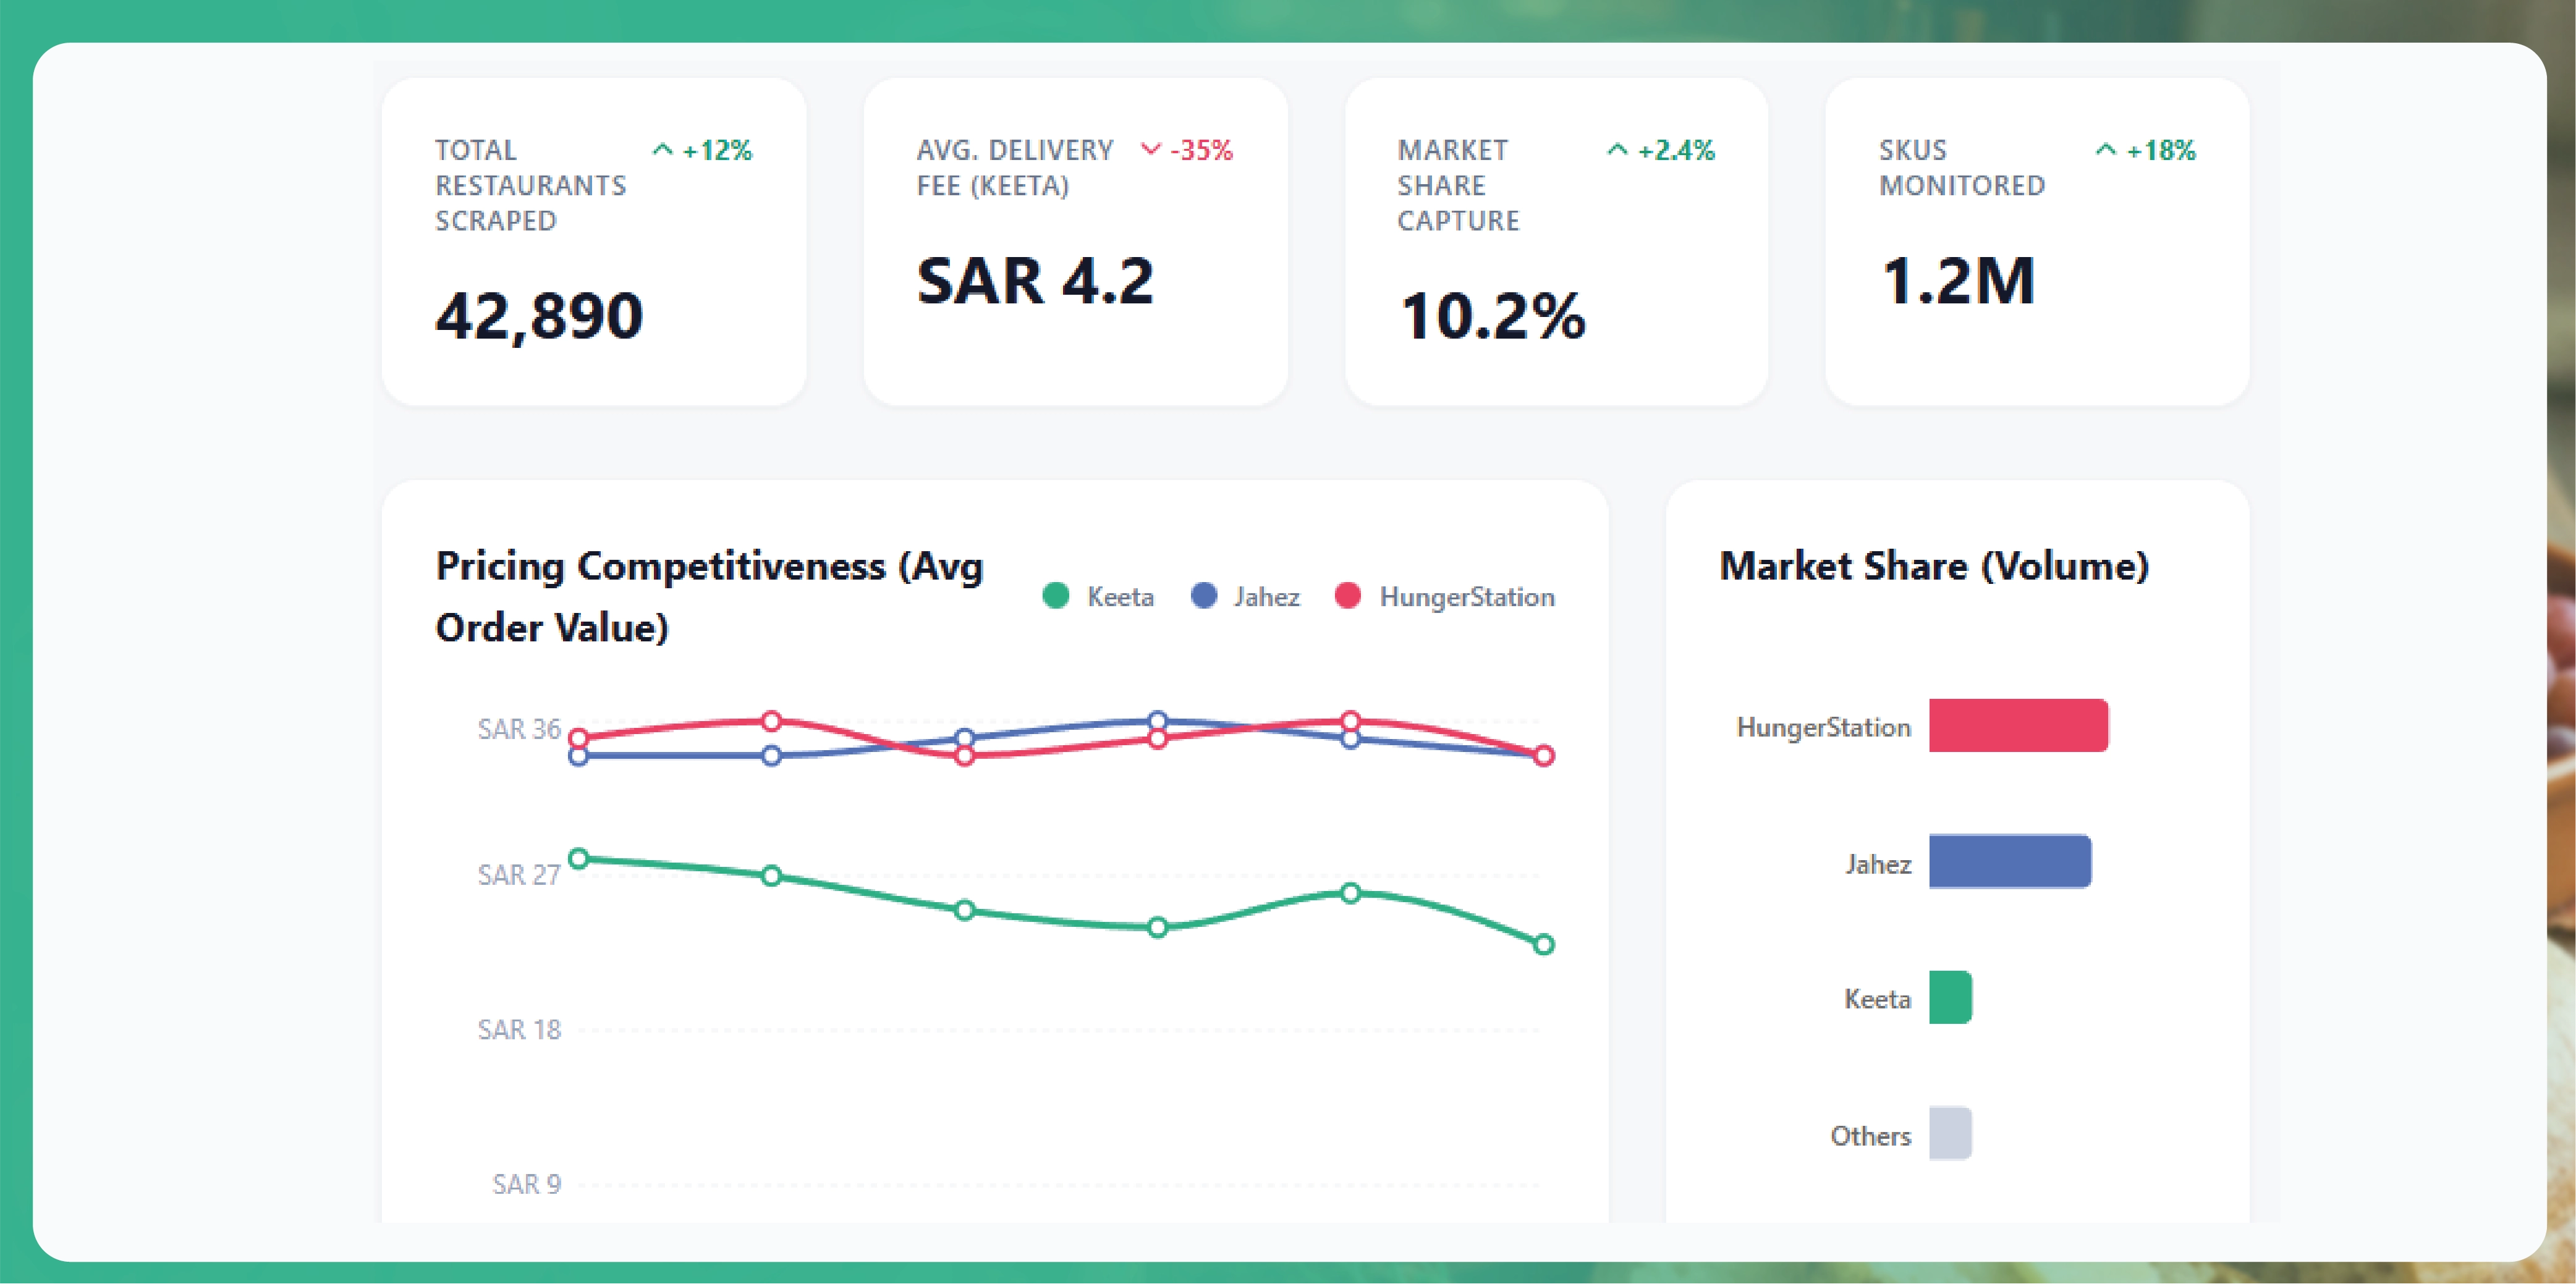Select the SAR 4.2 delivery fee value
This screenshot has height=1284, width=2576.
point(1035,281)
